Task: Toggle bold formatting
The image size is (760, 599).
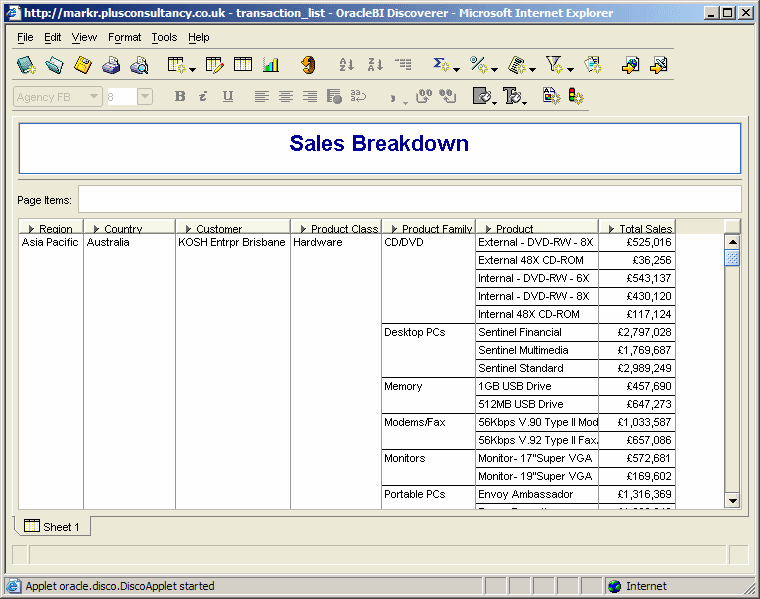Action: (180, 96)
